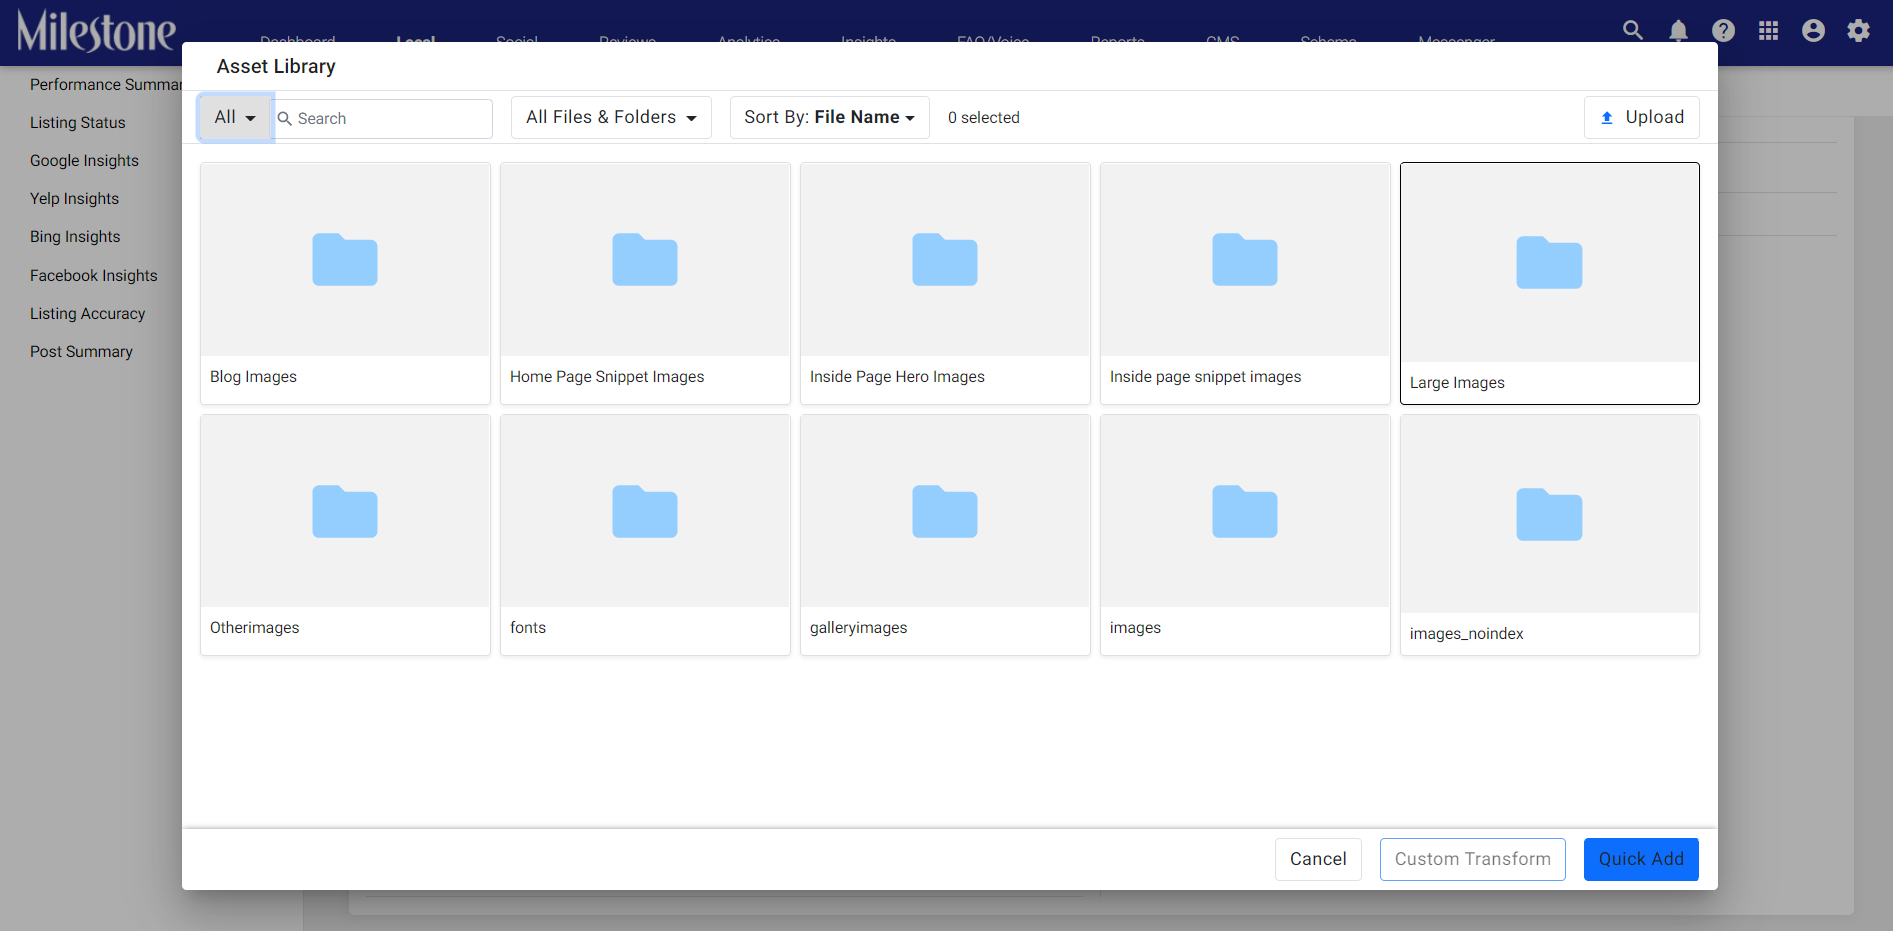The image size is (1893, 931).
Task: Open the Blog Images folder
Action: pos(345,283)
